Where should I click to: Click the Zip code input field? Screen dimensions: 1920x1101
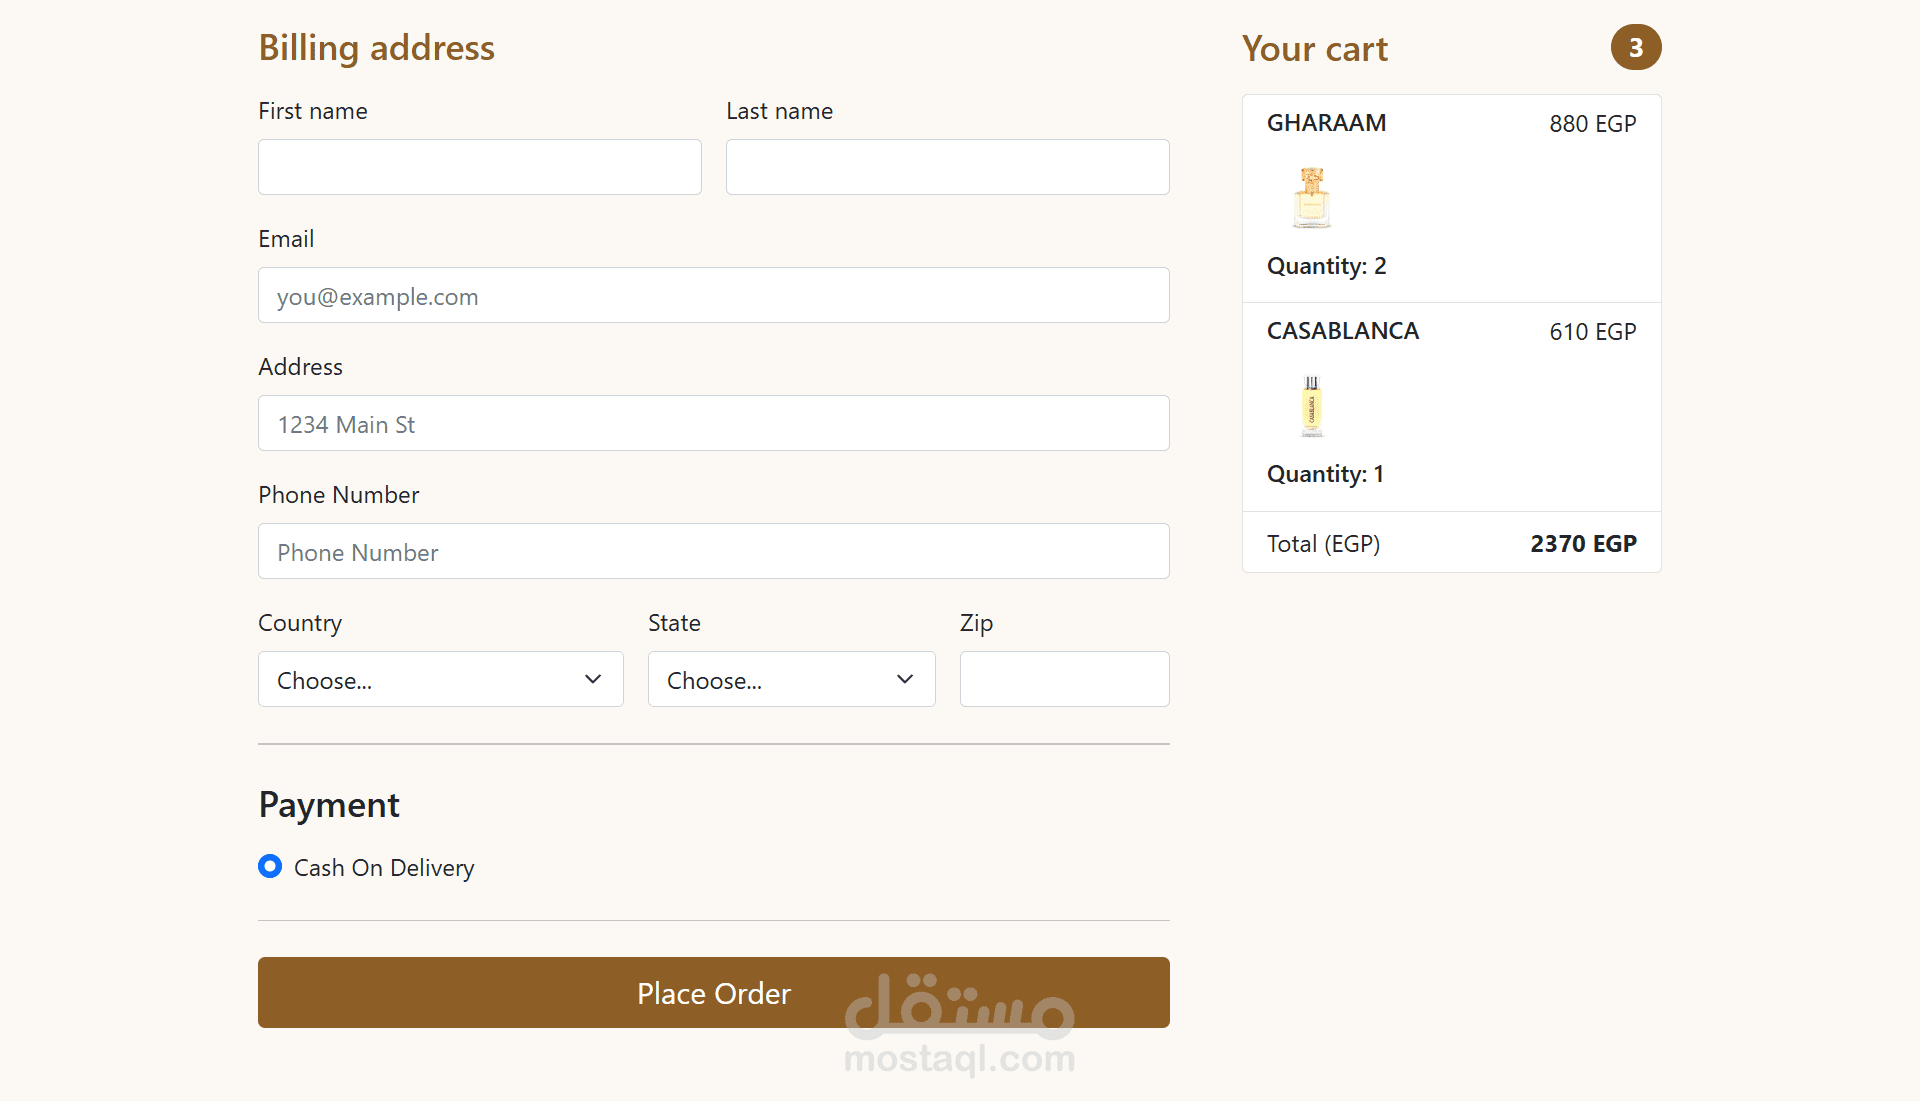point(1064,679)
